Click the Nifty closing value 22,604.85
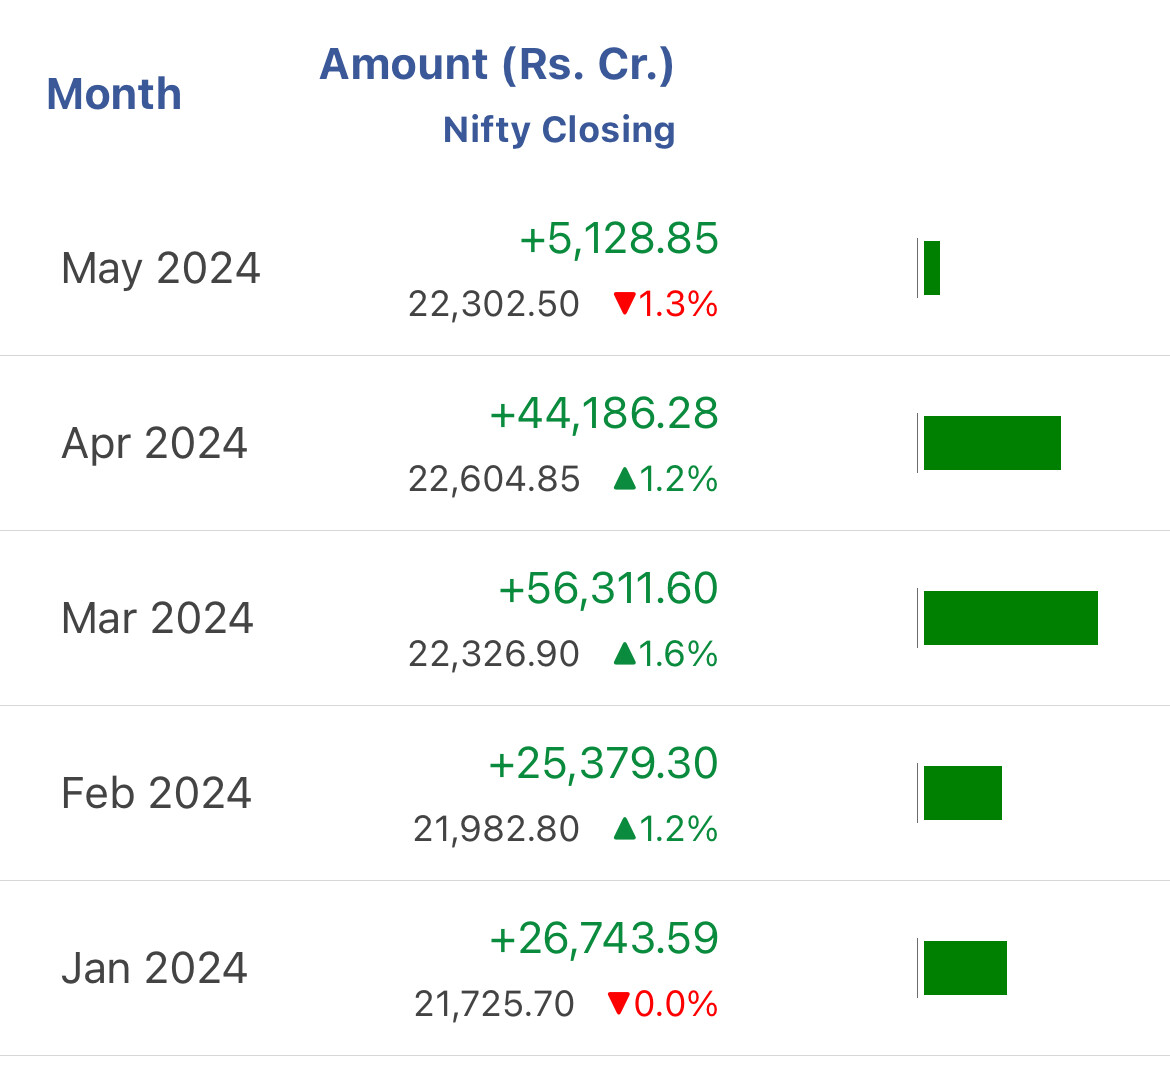Viewport: 1170px width, 1077px height. (x=494, y=480)
